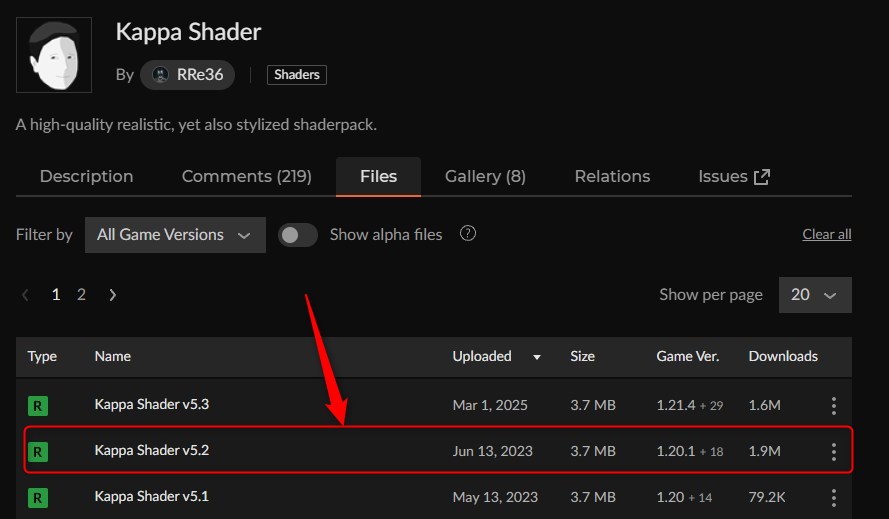This screenshot has height=519, width=889.
Task: Click the Game Ver. column header
Action: point(688,356)
